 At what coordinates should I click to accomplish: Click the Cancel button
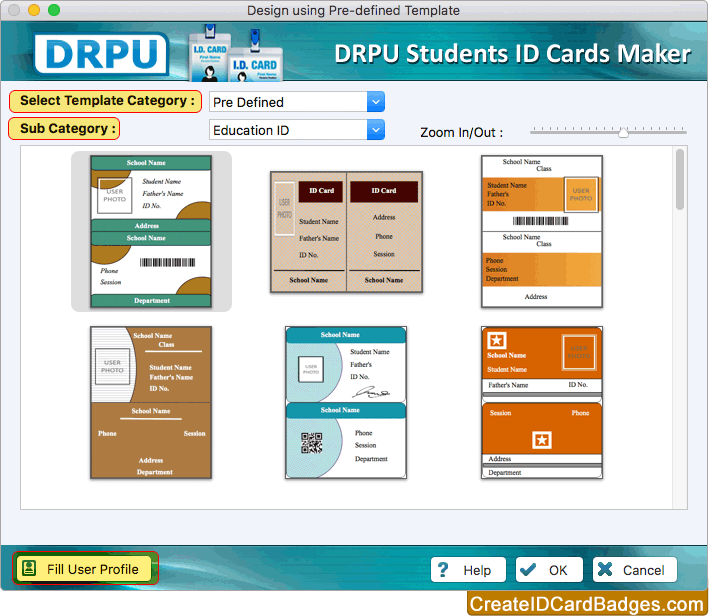pos(635,569)
